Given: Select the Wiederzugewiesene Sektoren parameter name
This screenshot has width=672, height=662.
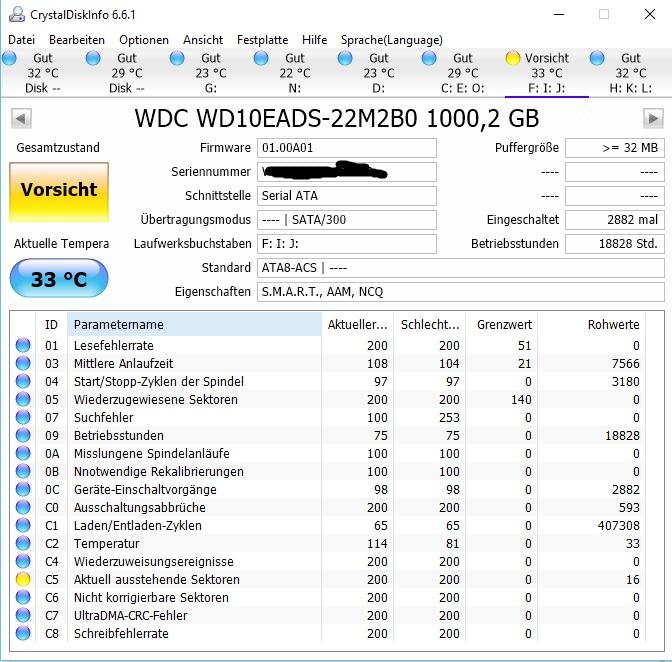Looking at the screenshot, I should pyautogui.click(x=156, y=399).
